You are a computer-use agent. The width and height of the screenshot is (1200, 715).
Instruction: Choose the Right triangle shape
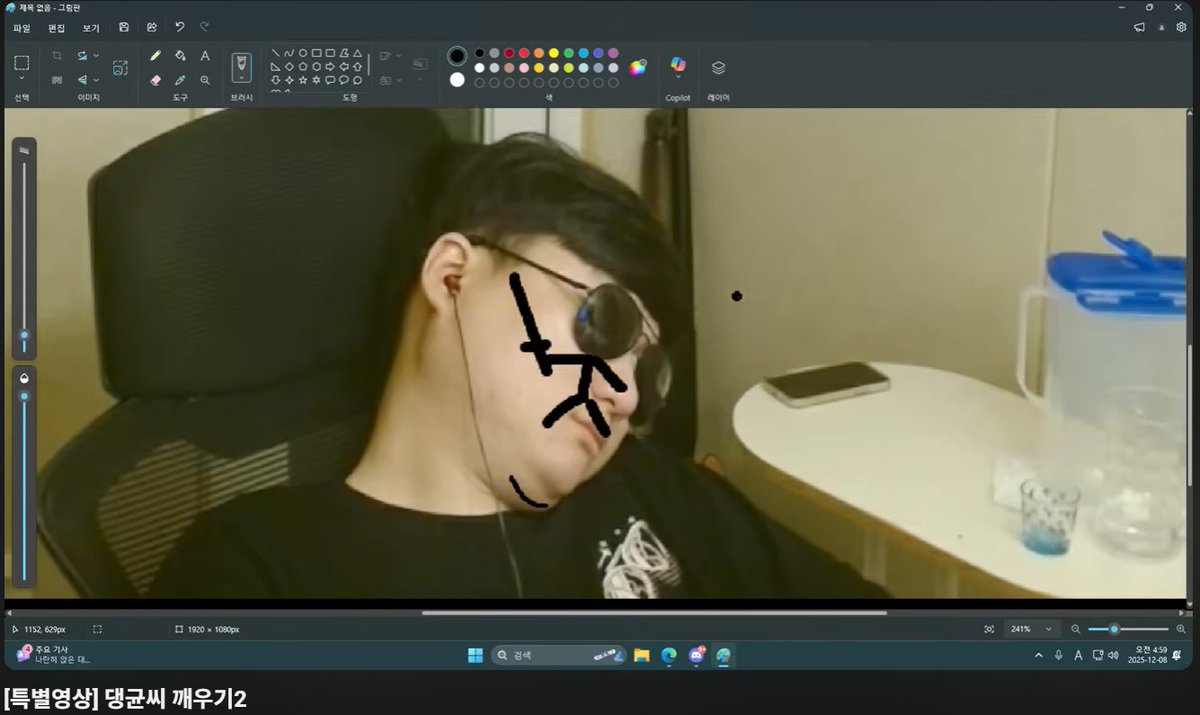275,67
